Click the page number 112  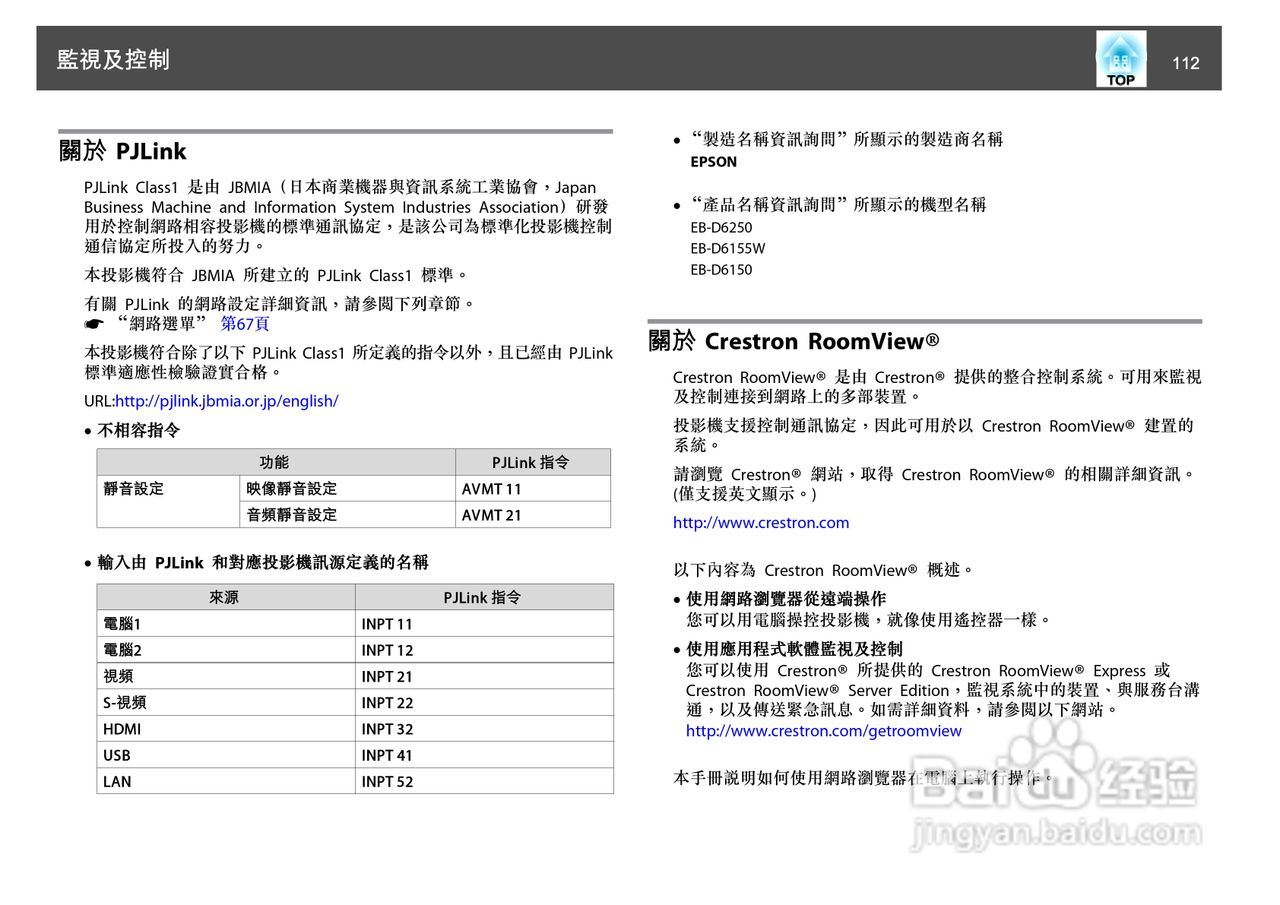tap(1185, 63)
